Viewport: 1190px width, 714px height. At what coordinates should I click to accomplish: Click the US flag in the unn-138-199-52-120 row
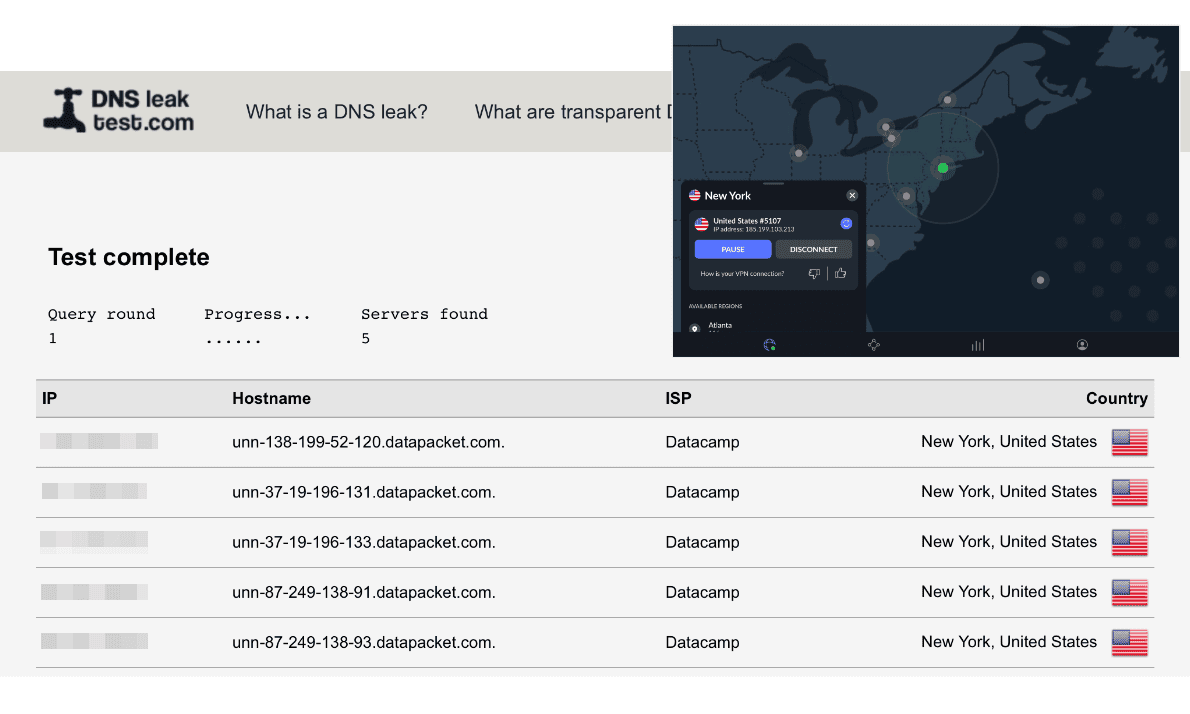click(x=1129, y=442)
